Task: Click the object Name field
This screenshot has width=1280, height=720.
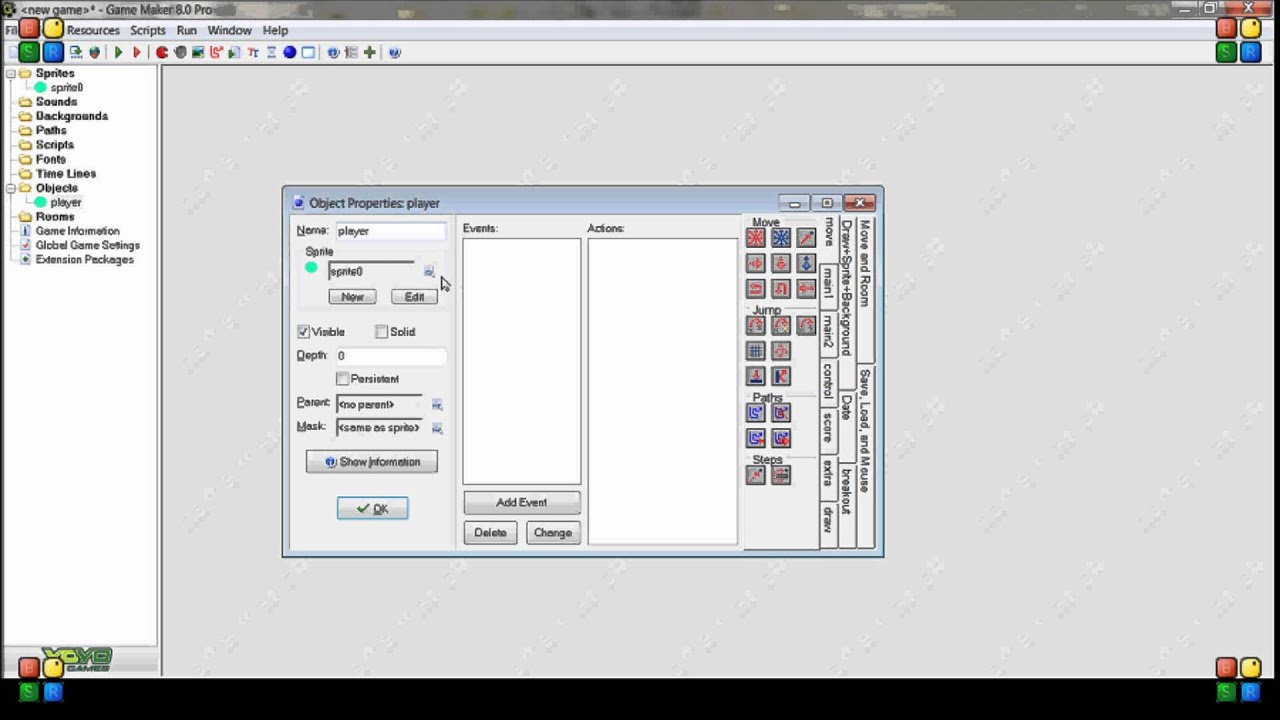Action: coord(391,231)
